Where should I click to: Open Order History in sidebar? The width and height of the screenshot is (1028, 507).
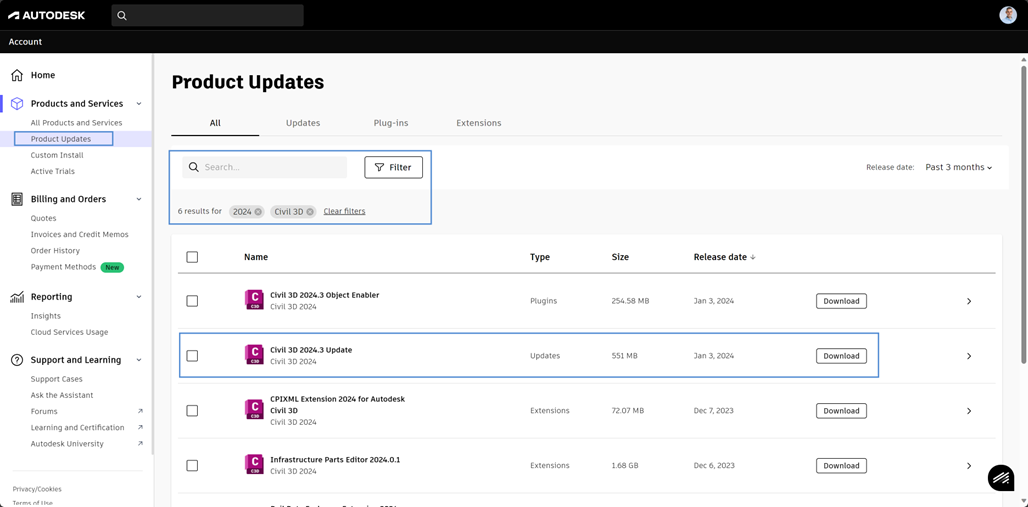pyautogui.click(x=55, y=251)
